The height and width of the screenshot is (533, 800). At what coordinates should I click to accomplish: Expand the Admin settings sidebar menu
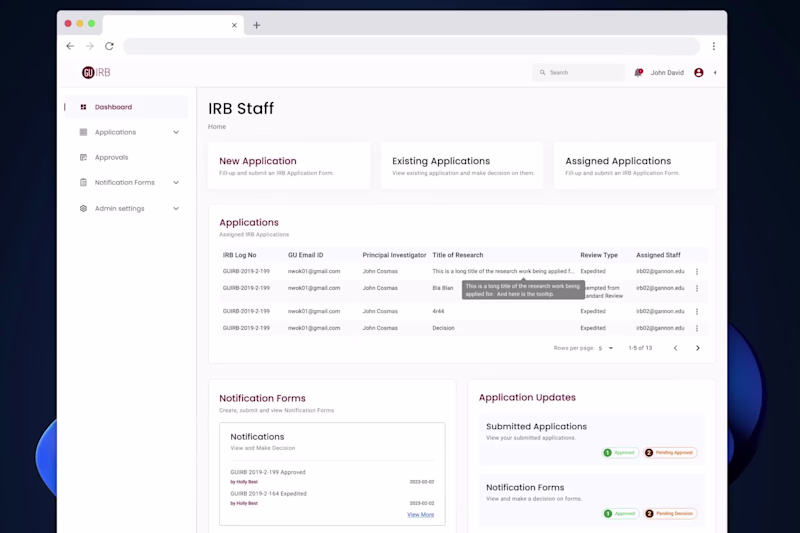click(x=176, y=209)
